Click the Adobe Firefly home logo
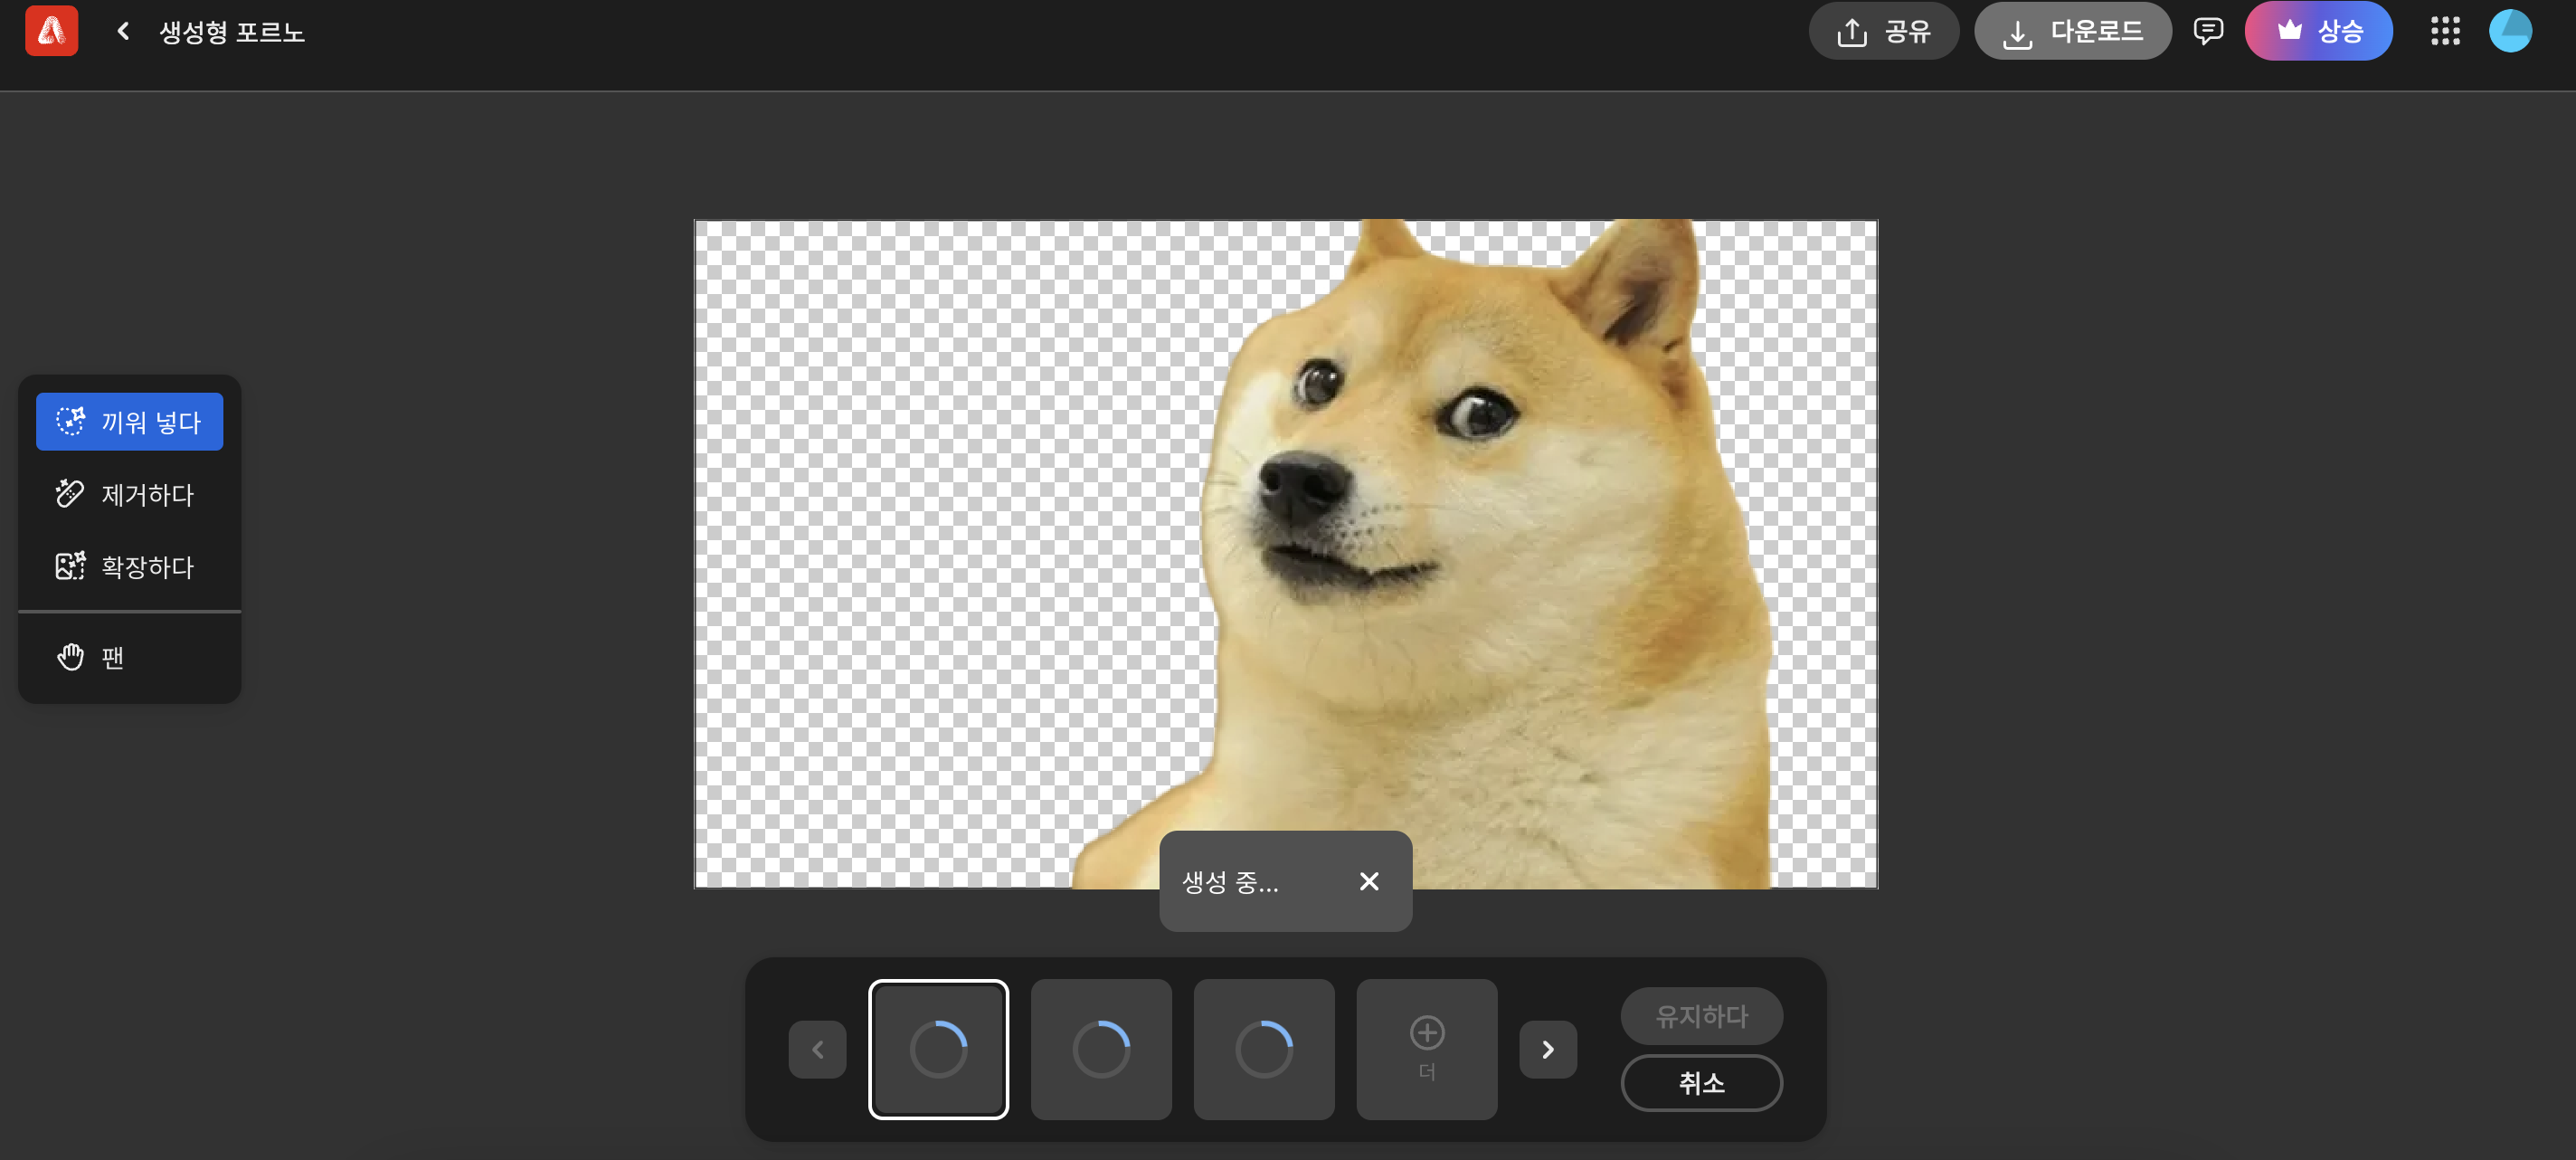 [51, 31]
